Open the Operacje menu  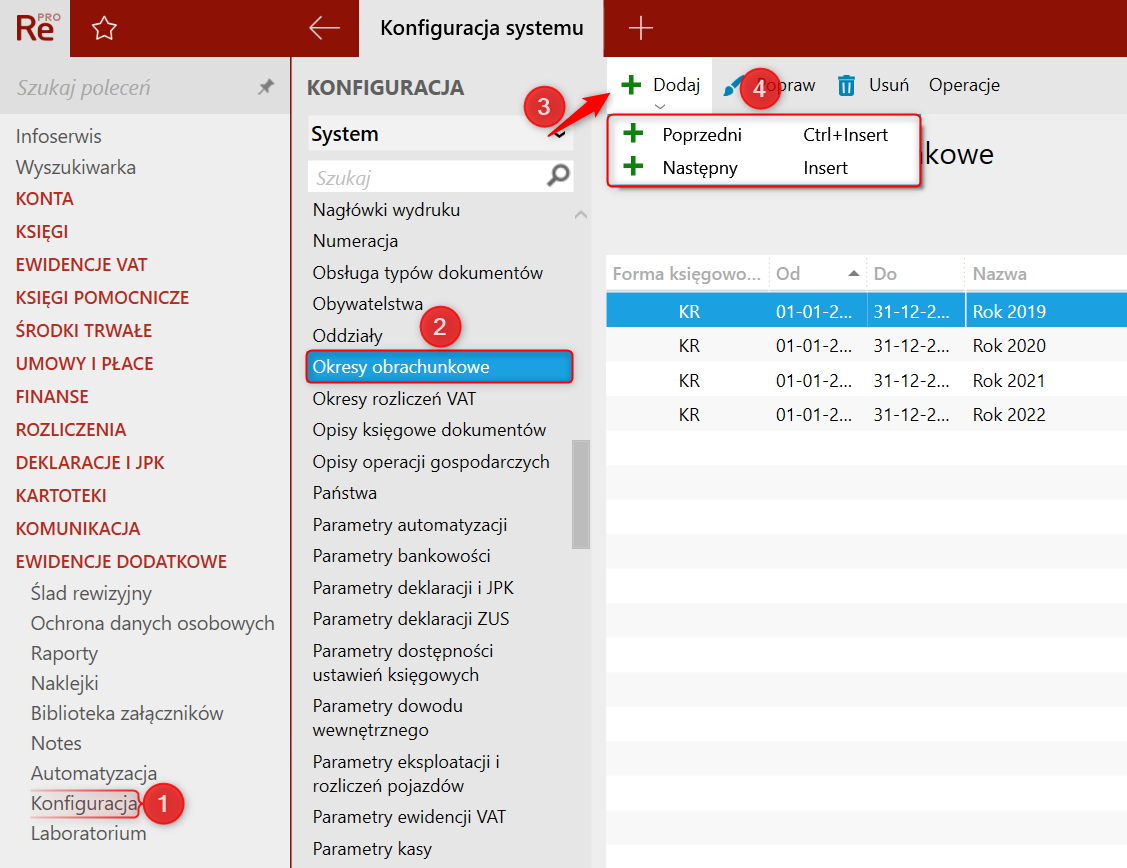pyautogui.click(x=964, y=86)
